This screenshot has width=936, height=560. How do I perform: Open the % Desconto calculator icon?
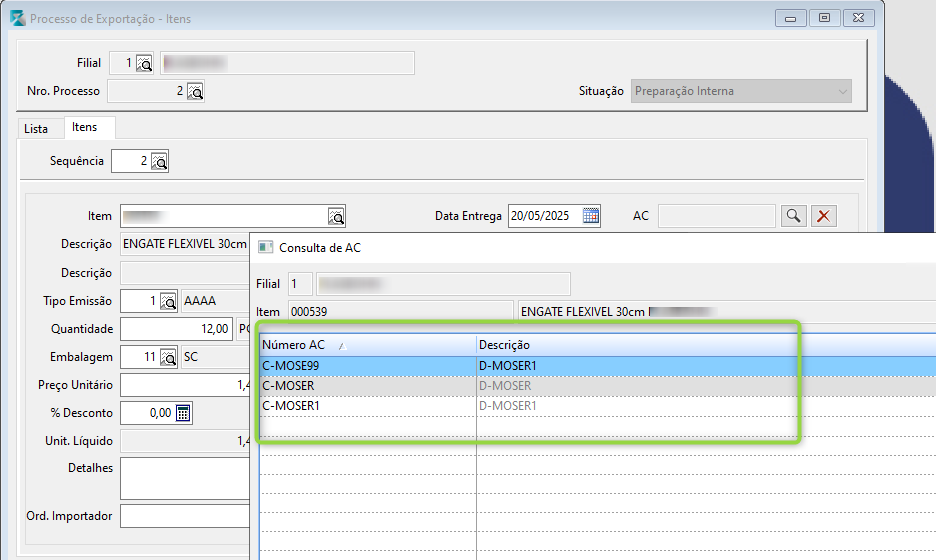183,413
